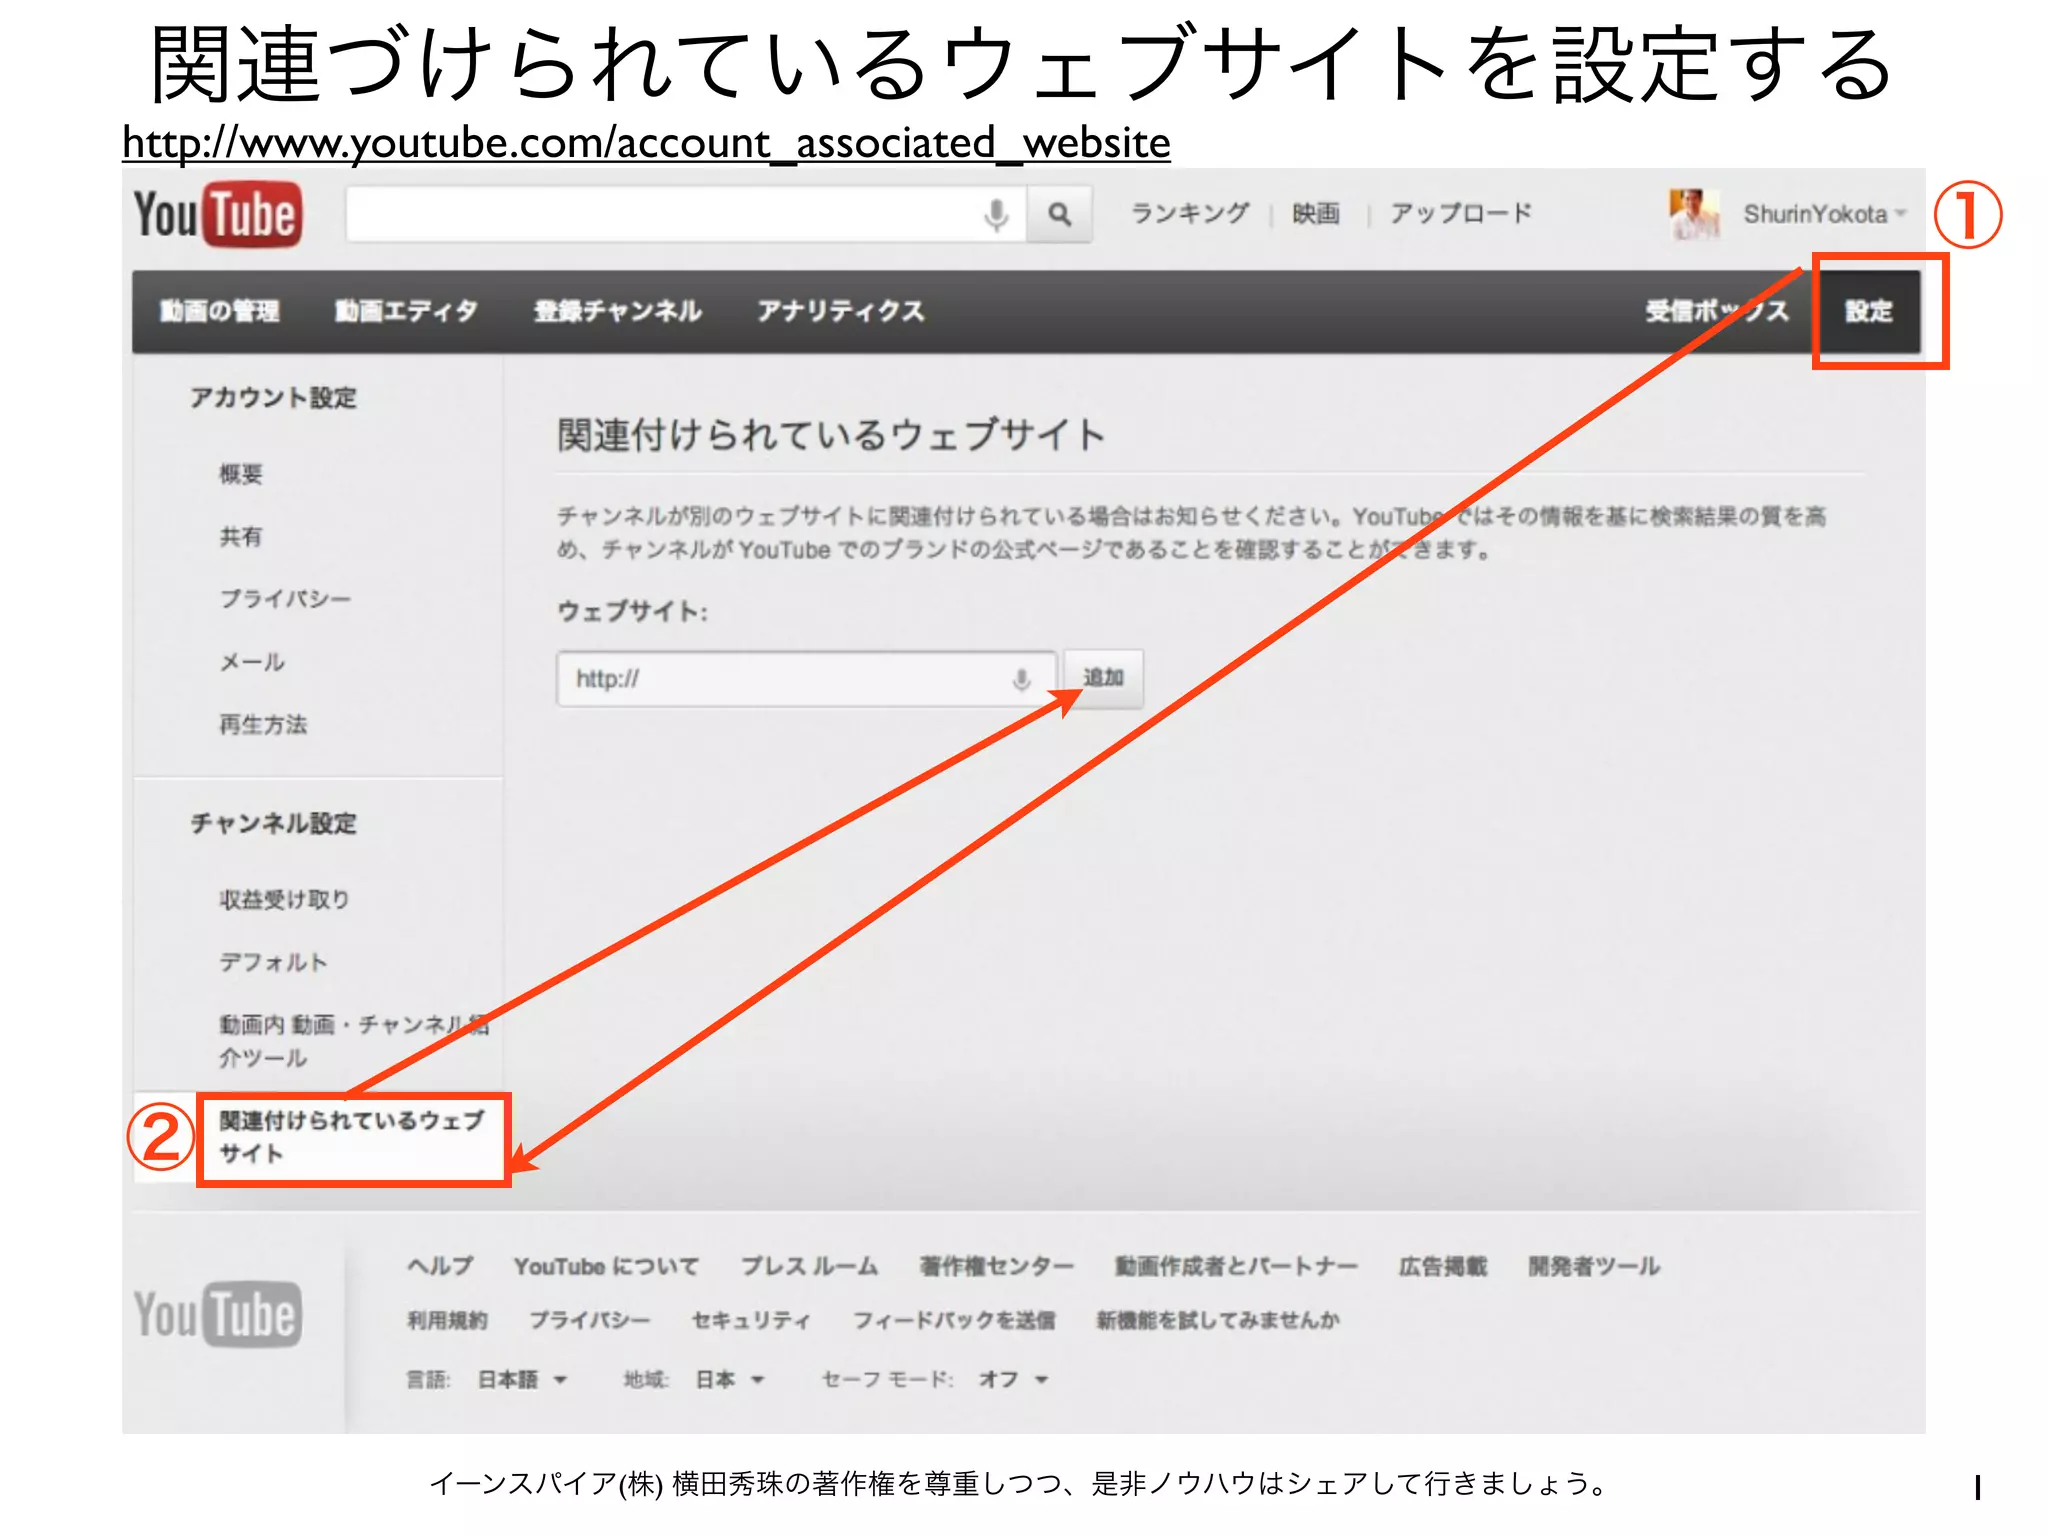Select プライバシー under アカウント設定
Screen dimensions: 2048x1536
point(285,599)
